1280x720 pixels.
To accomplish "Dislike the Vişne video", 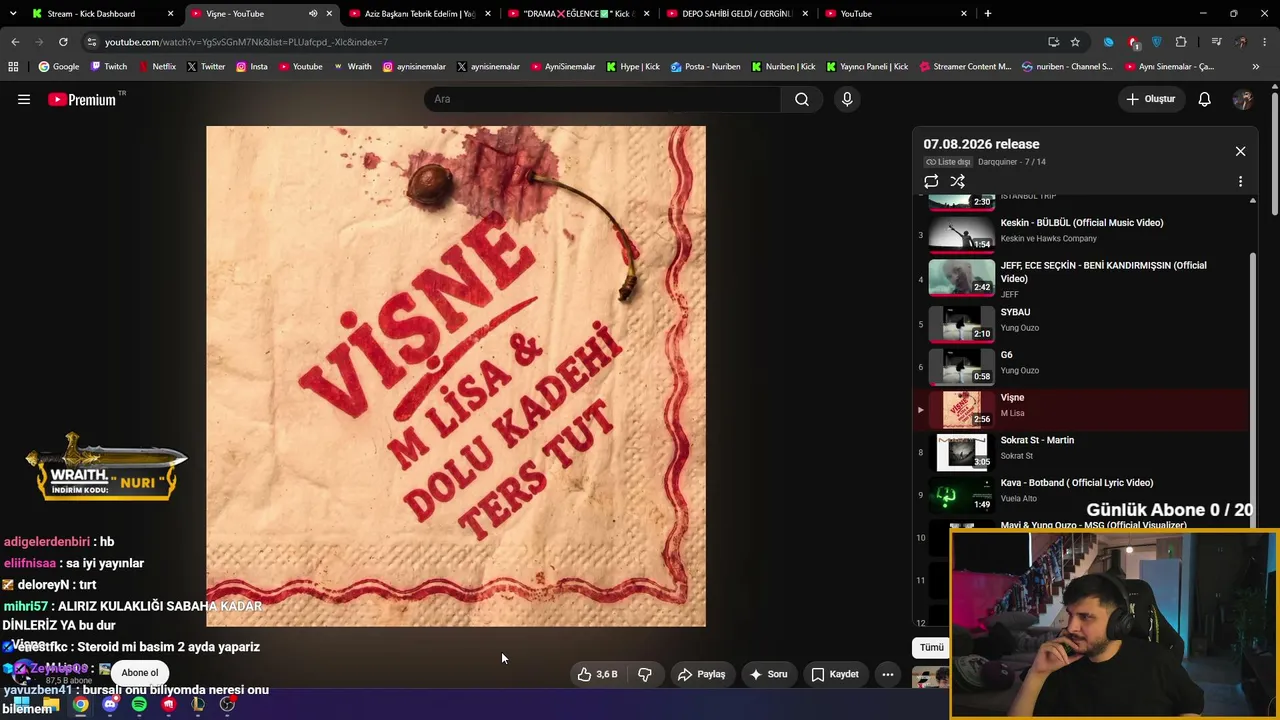I will [645, 674].
